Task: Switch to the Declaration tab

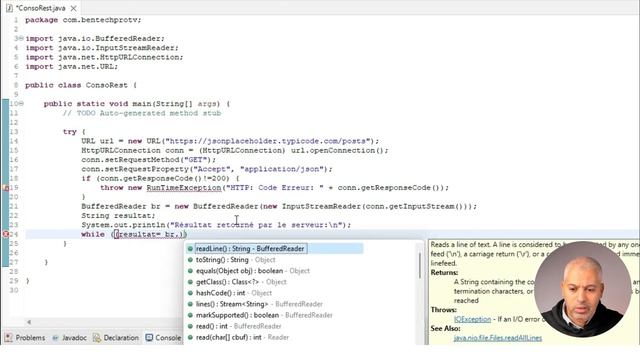Action: [116, 338]
